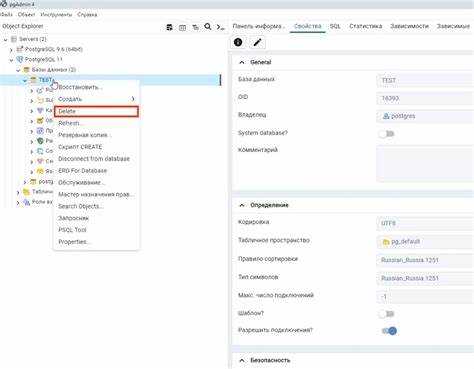Image resolution: width=474 pixels, height=369 pixels.
Task: Launch PSQL Tool from context menu
Action: (x=96, y=230)
